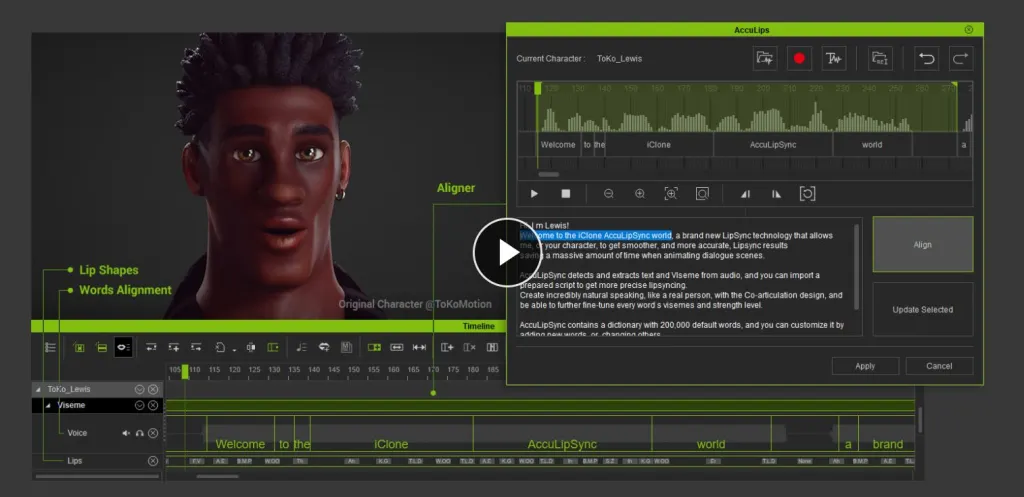Screen dimensions: 1024x497
Task: Click the add-key timeline icon
Action: pyautogui.click(x=174, y=347)
